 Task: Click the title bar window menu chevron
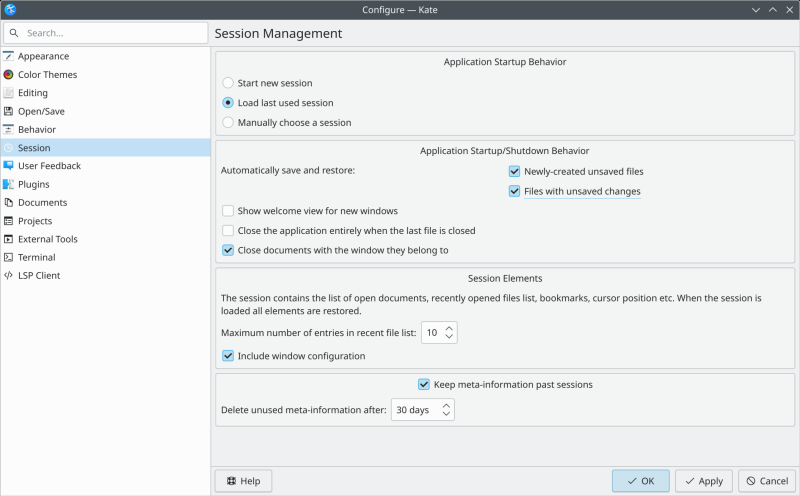753,10
